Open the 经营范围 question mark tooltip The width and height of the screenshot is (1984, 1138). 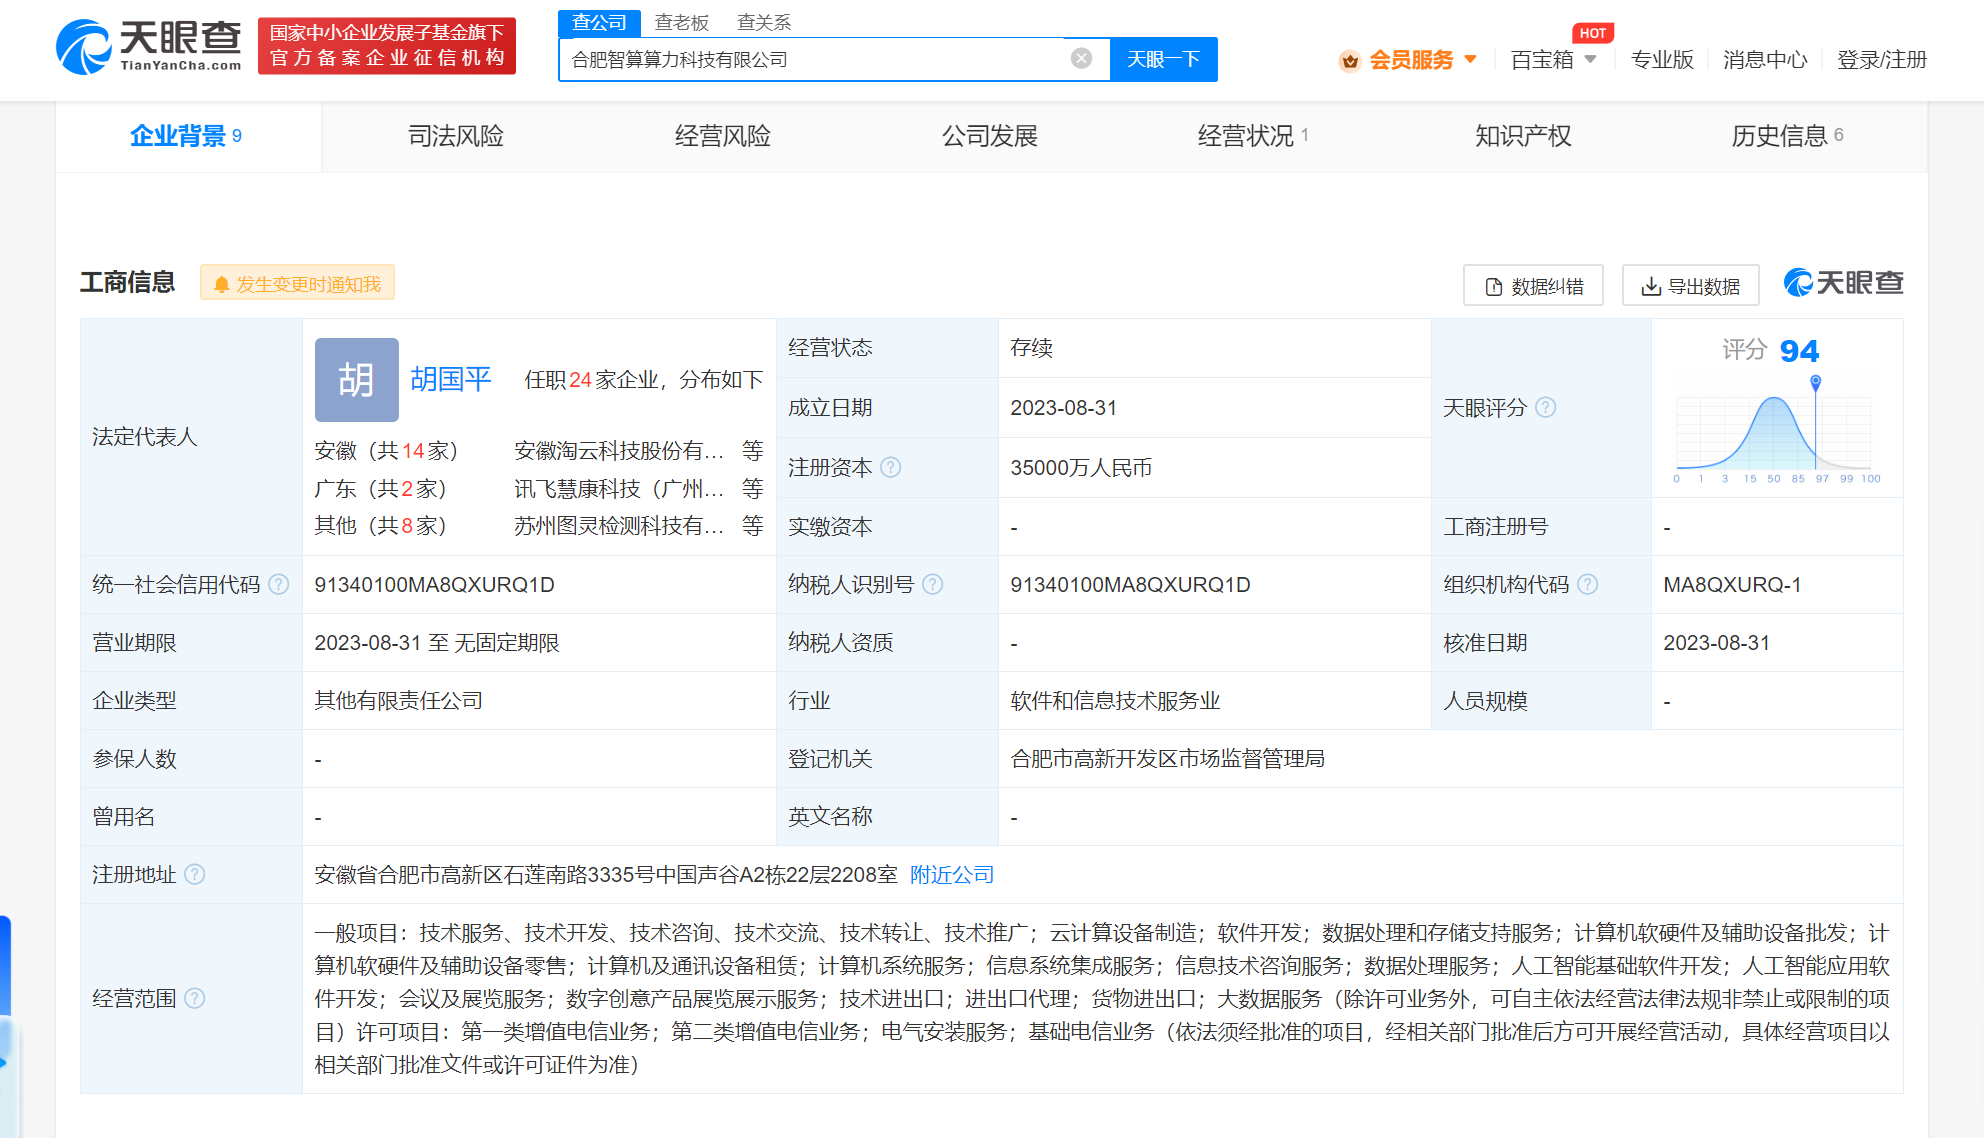click(x=196, y=998)
